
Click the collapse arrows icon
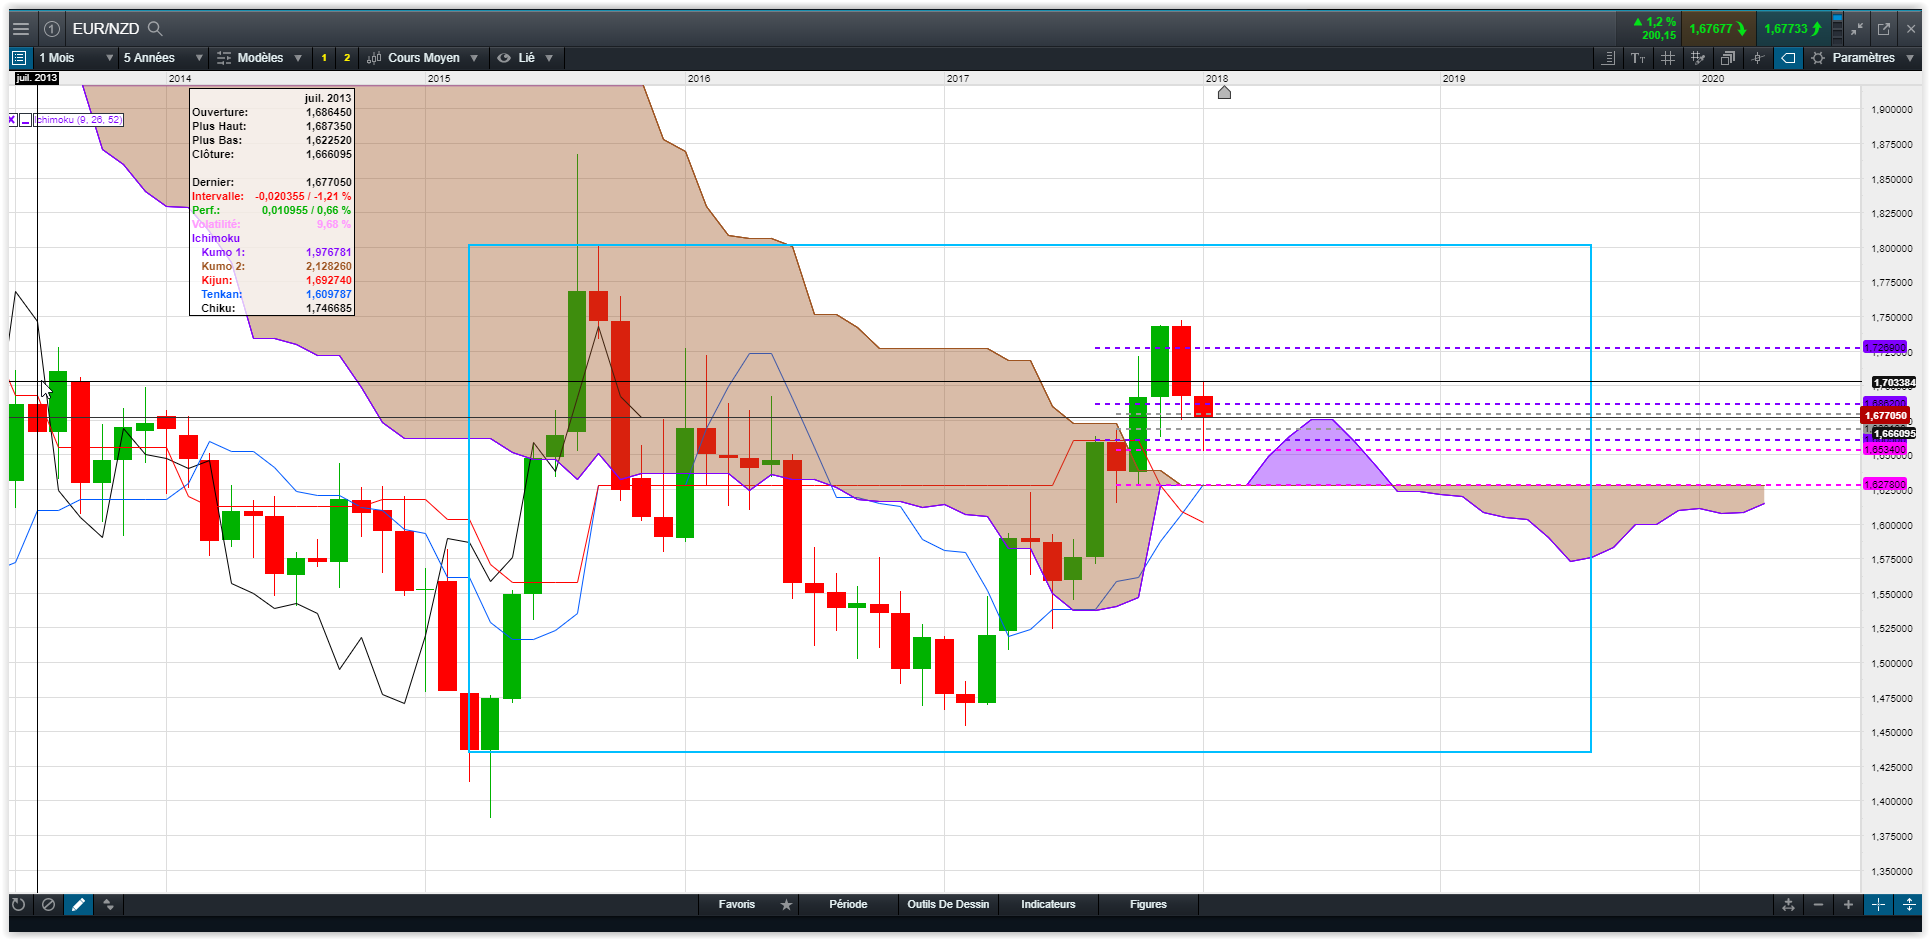(1857, 29)
